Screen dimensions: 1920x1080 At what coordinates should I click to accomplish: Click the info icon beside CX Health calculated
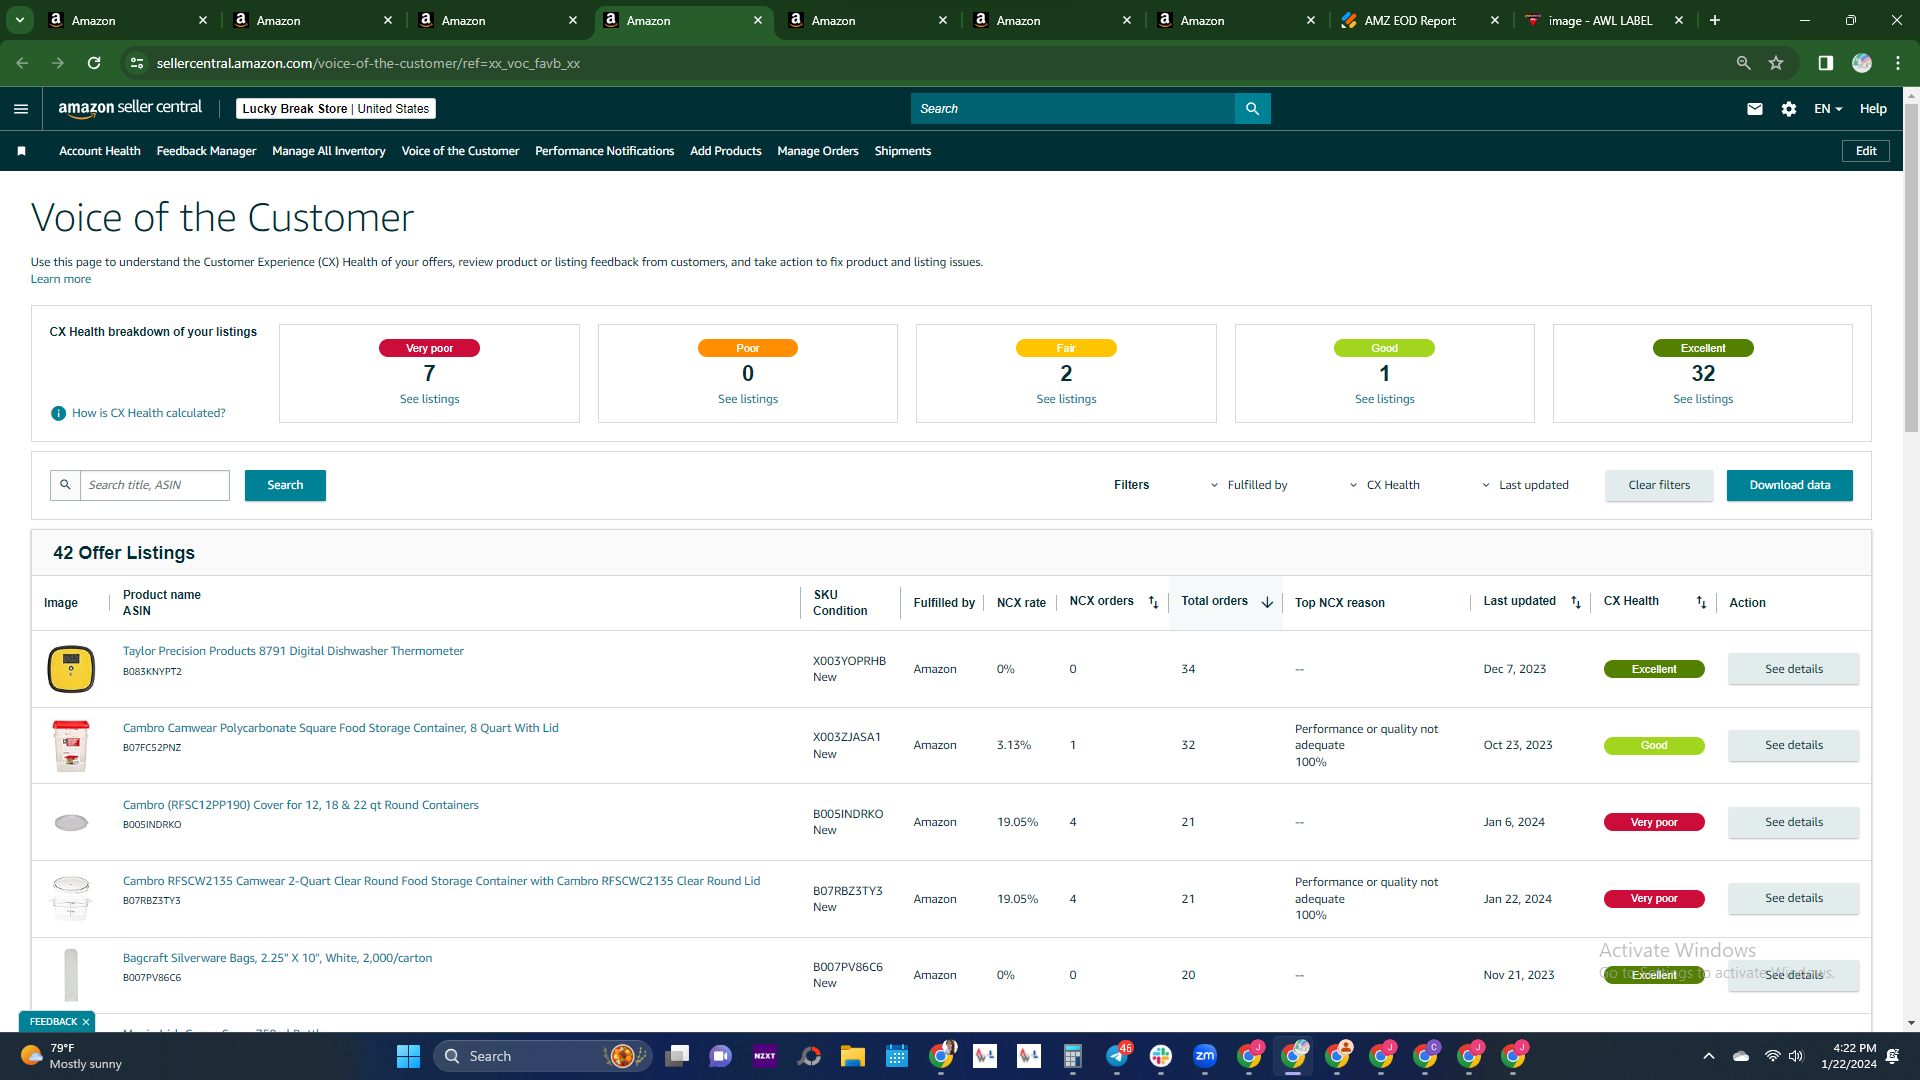[59, 413]
